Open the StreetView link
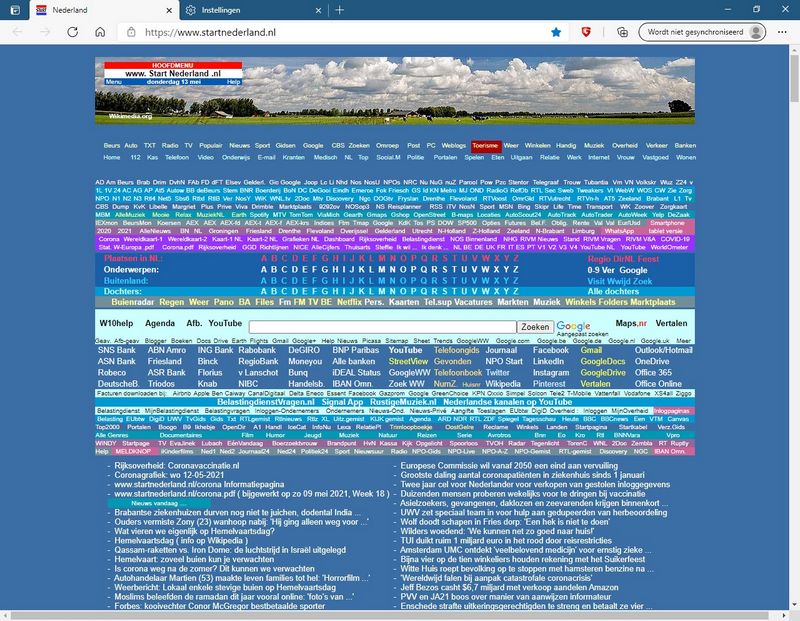800x621 pixels. pos(408,361)
